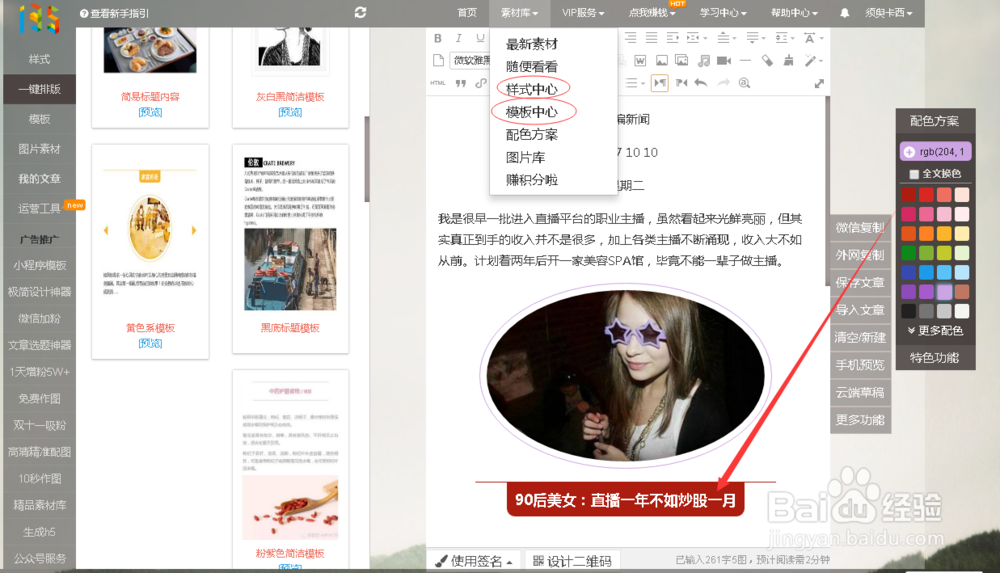Switch to HTML source view
The width and height of the screenshot is (1000, 573).
[438, 83]
